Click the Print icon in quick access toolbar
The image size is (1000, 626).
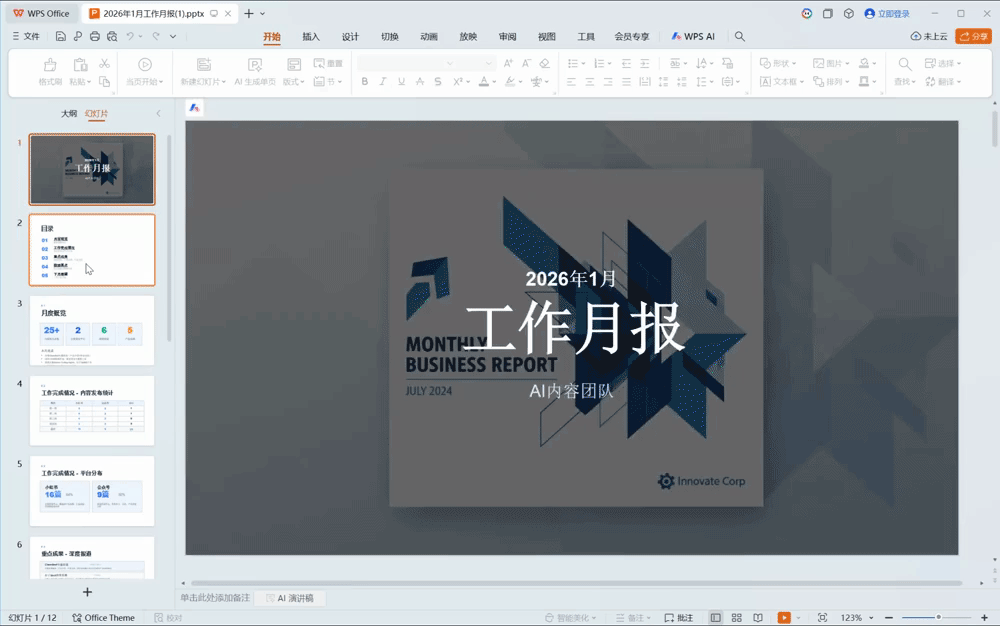coord(94,36)
